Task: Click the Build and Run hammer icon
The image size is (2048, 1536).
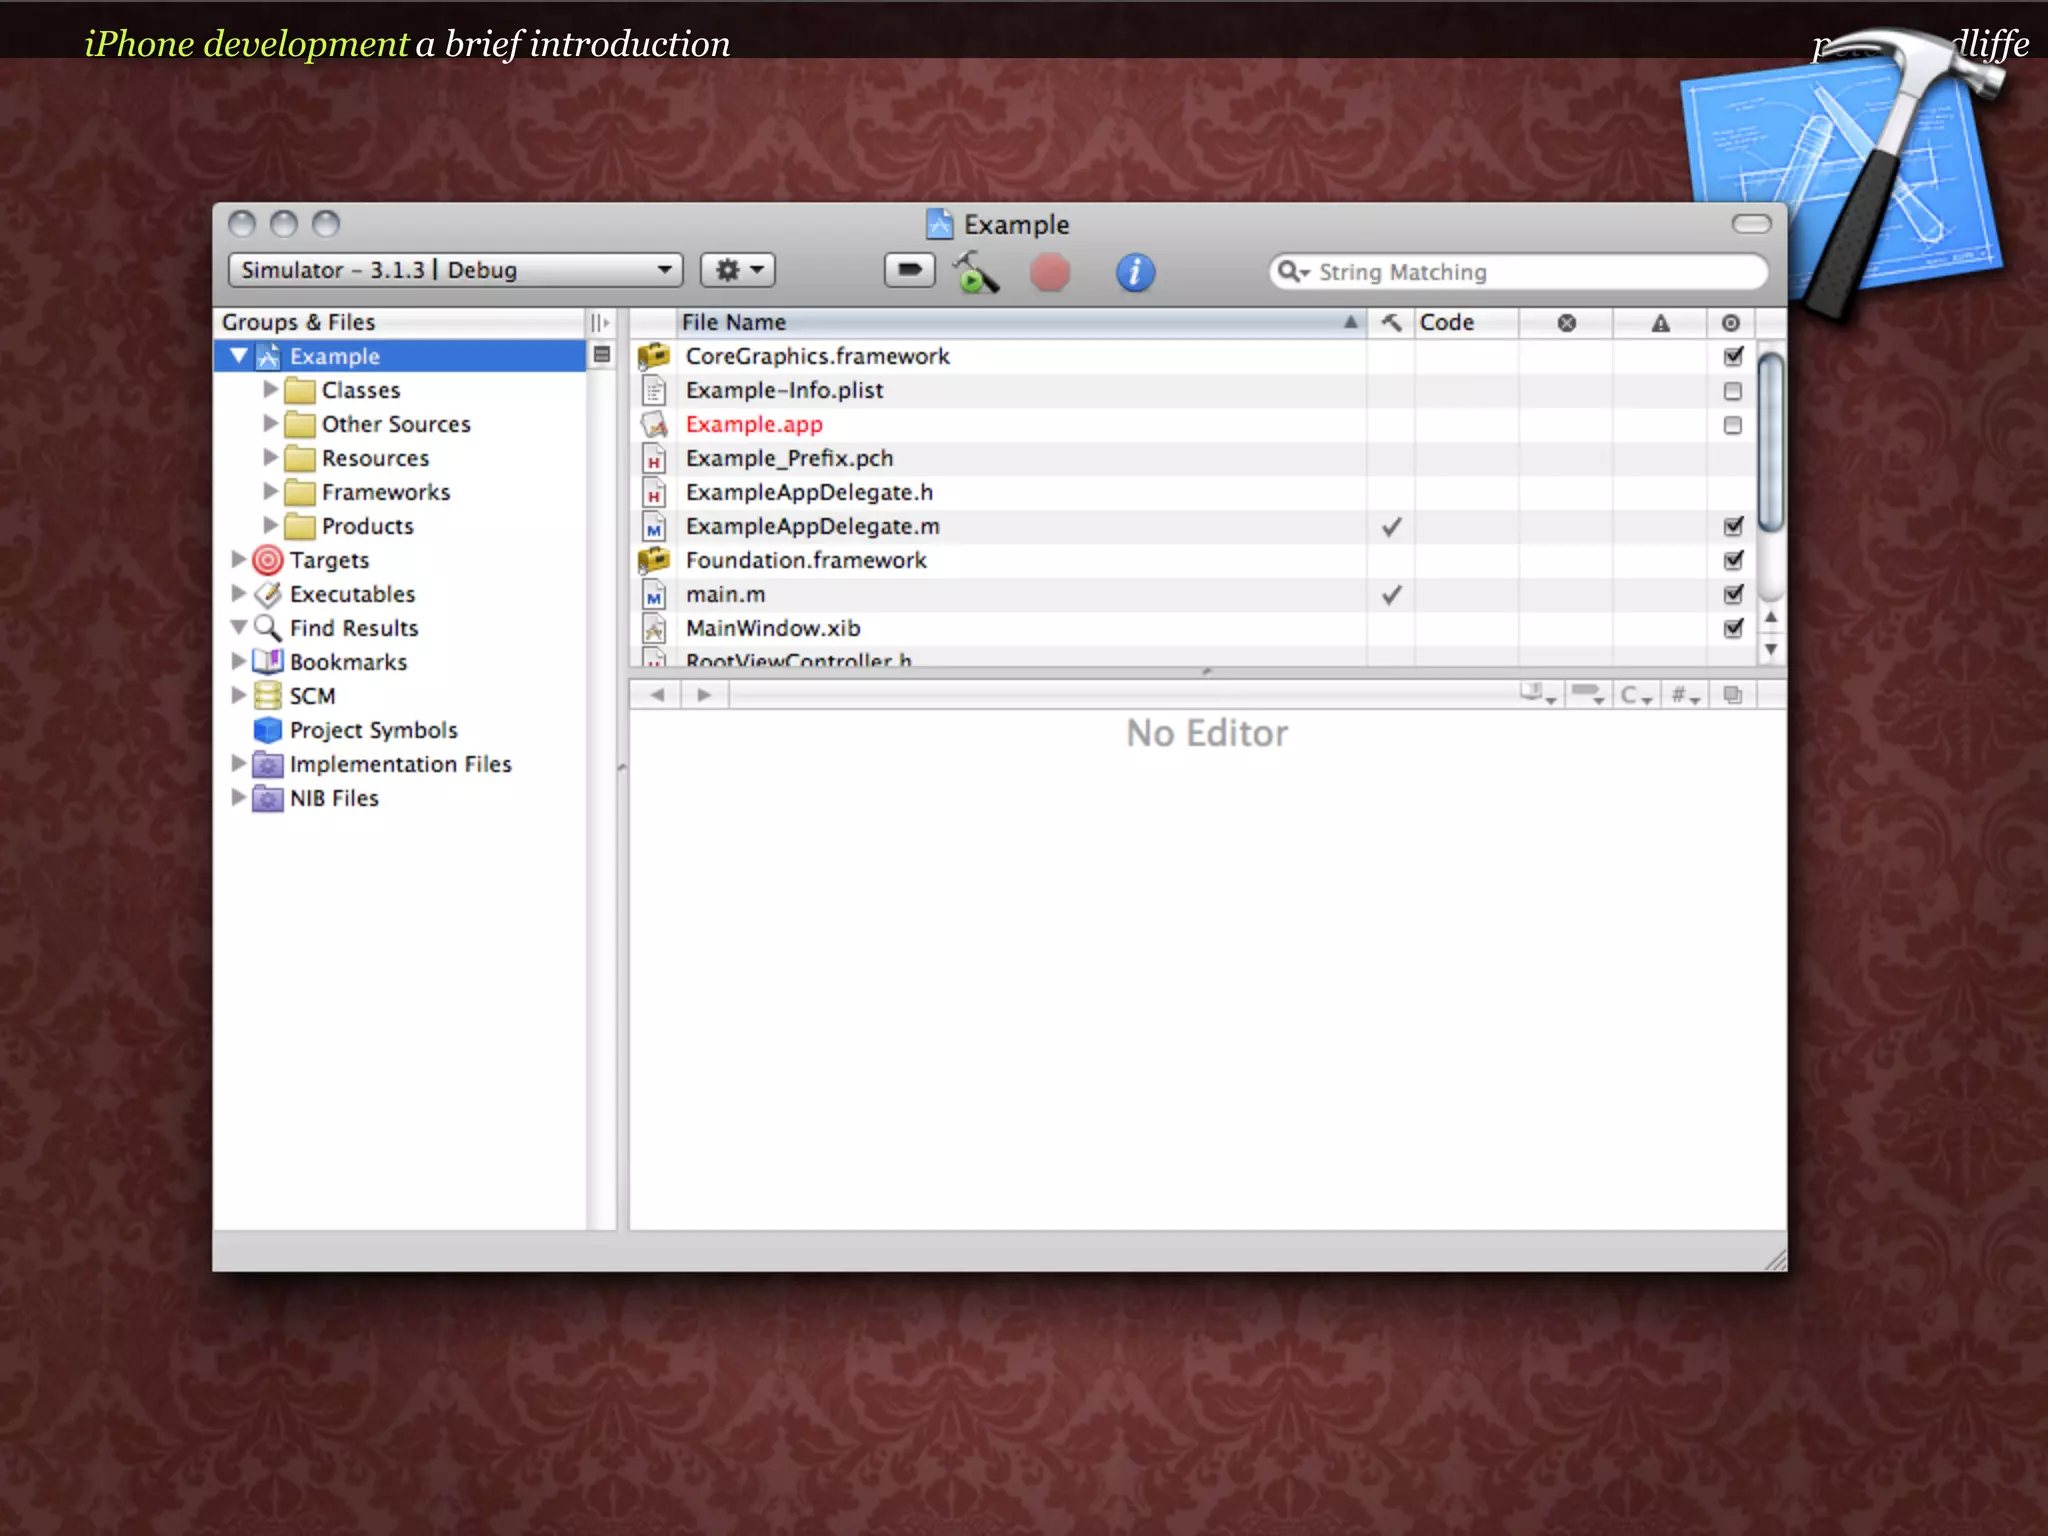Action: coord(975,272)
